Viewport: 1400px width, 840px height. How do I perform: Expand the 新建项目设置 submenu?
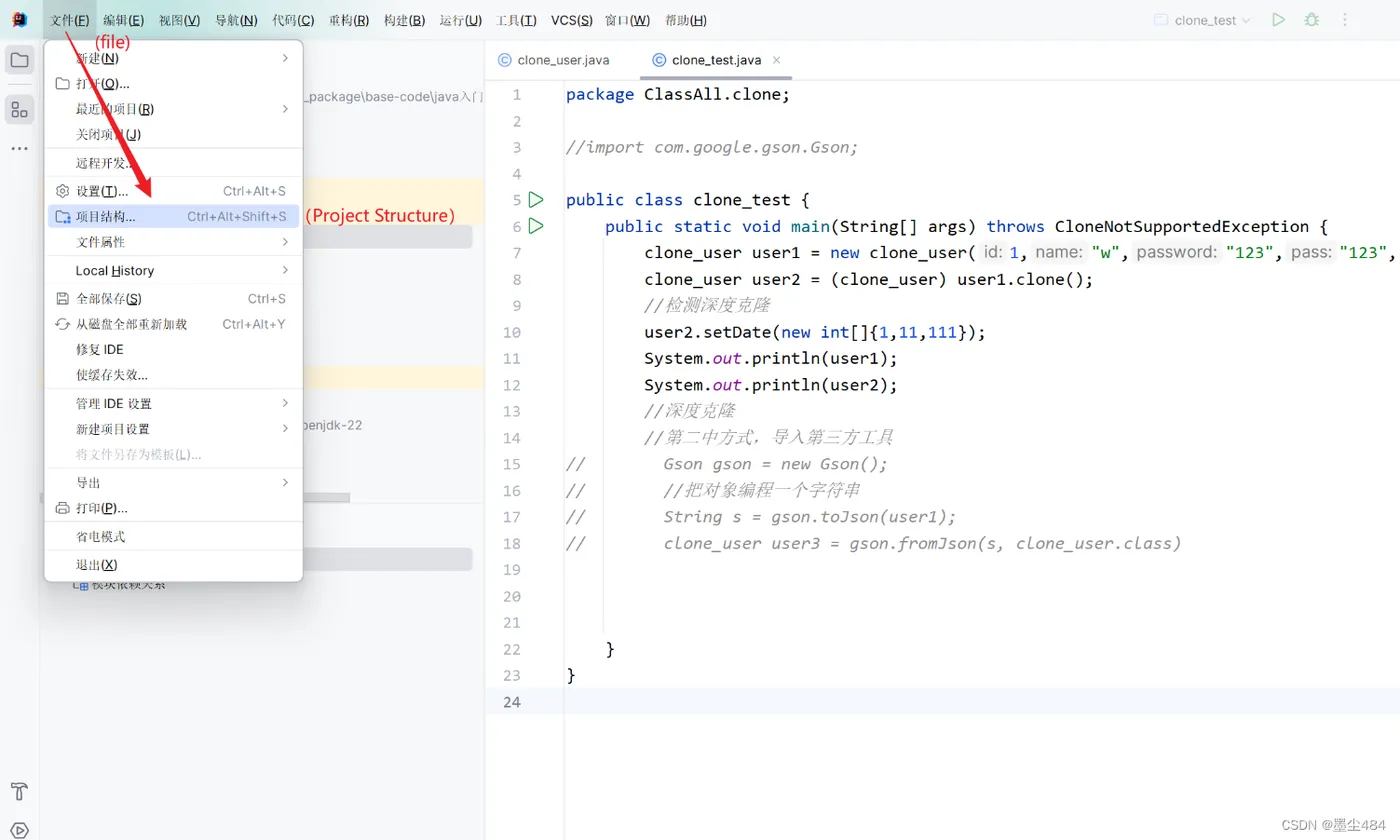174,429
